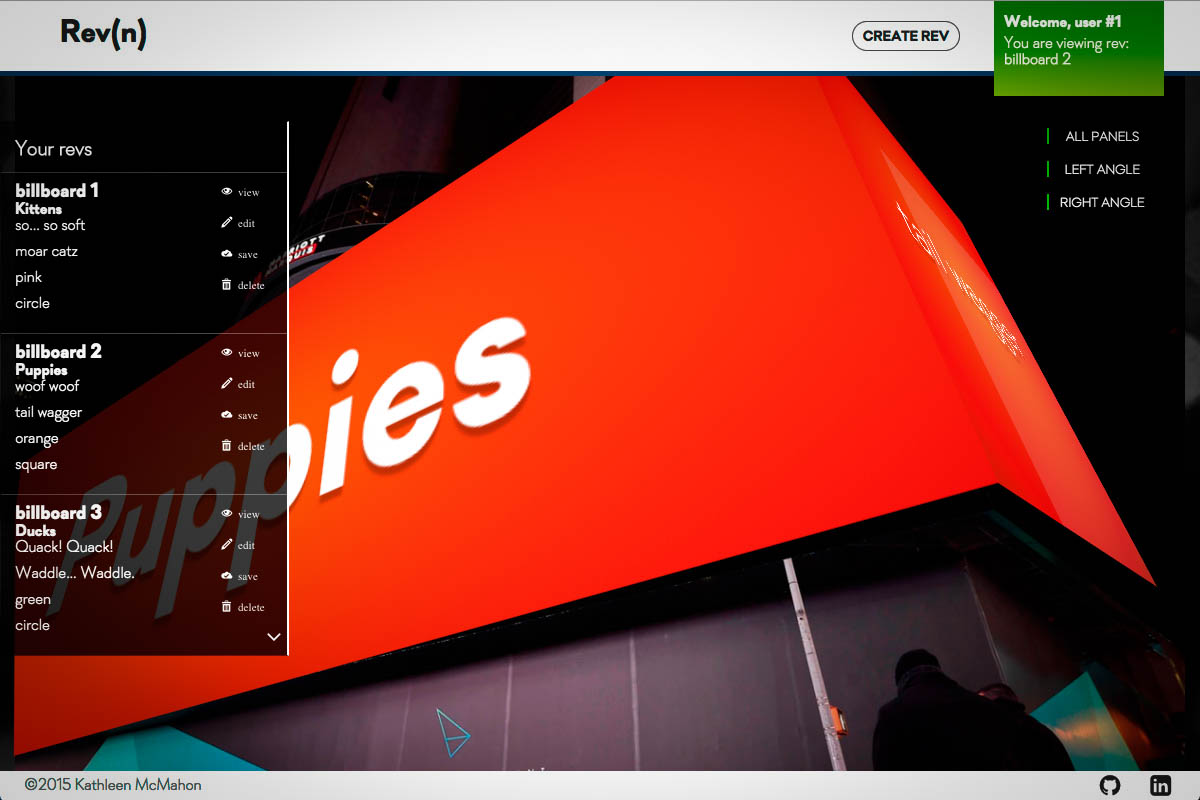Toggle view of billboard 3 with the eye icon
Image resolution: width=1200 pixels, height=800 pixels.
tap(227, 514)
